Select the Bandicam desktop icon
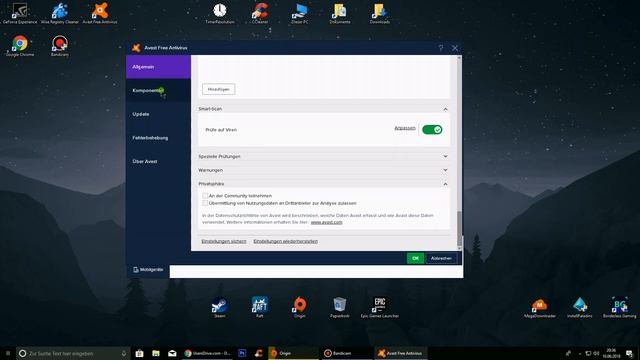Viewport: 640px width, 360px height. 60,45
